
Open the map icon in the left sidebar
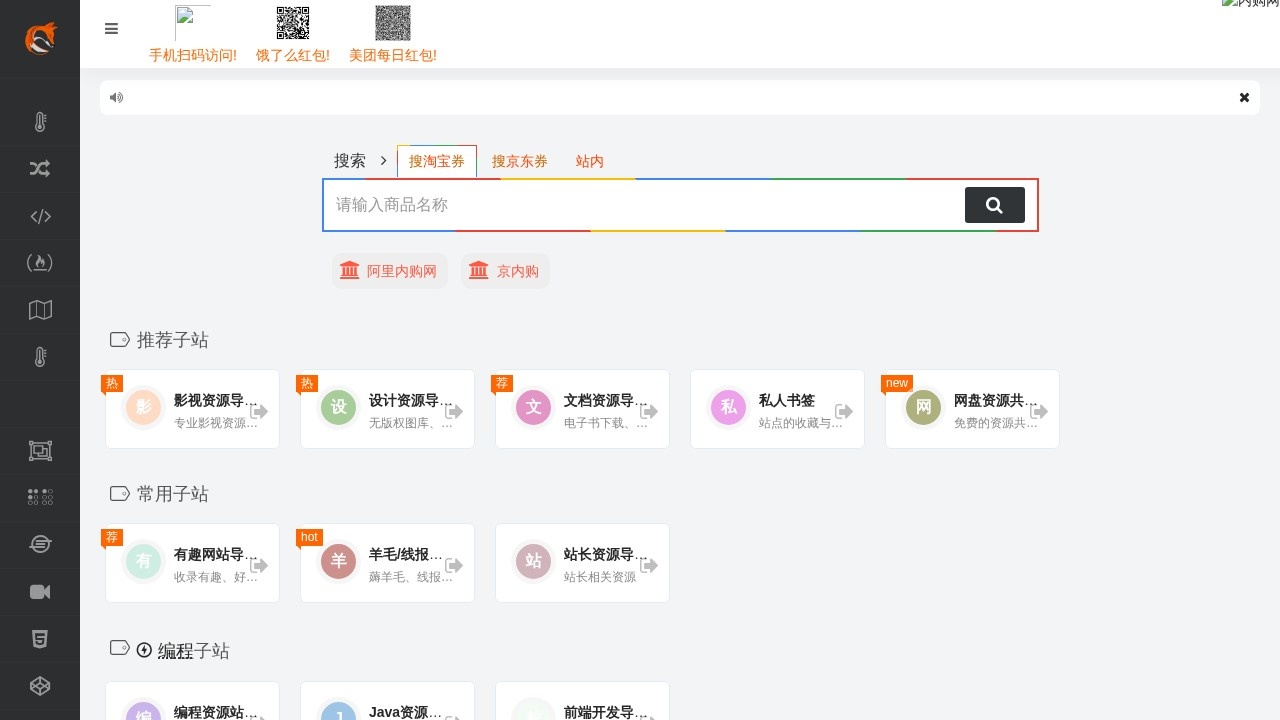pyautogui.click(x=40, y=310)
